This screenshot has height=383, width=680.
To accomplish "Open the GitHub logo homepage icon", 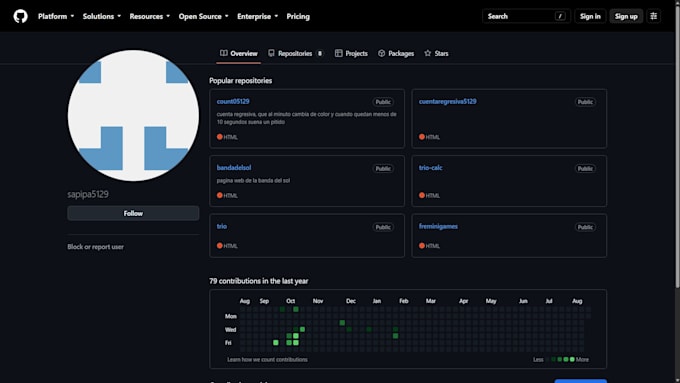I will tap(20, 16).
